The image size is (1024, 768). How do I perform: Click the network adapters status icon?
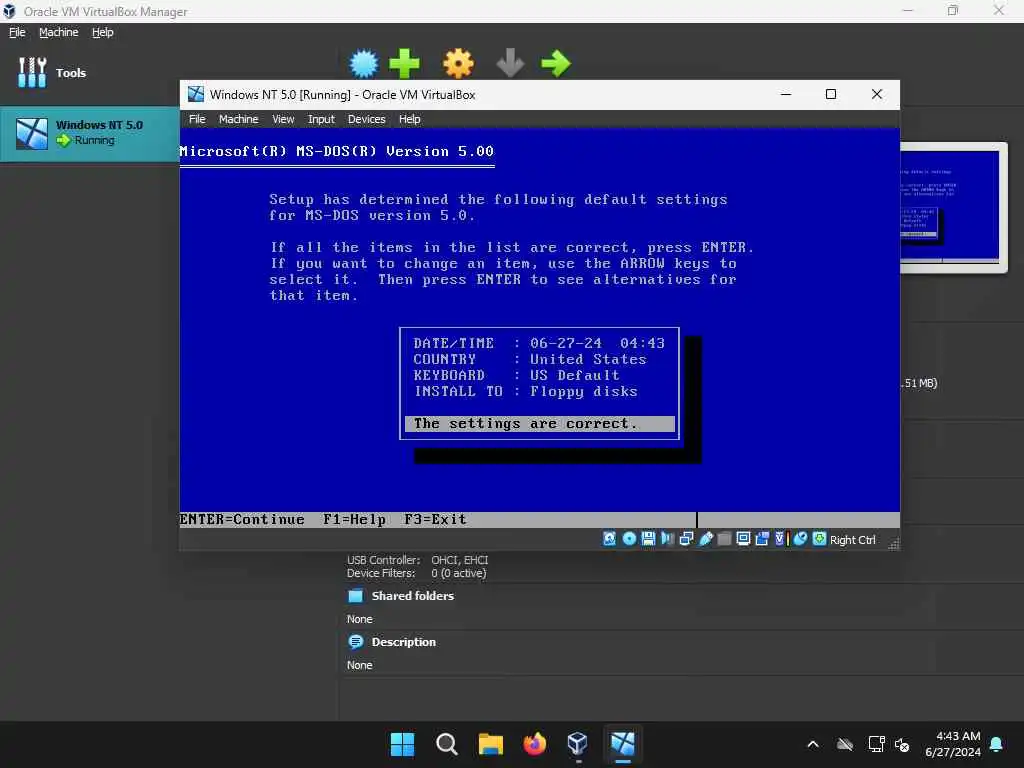[686, 539]
